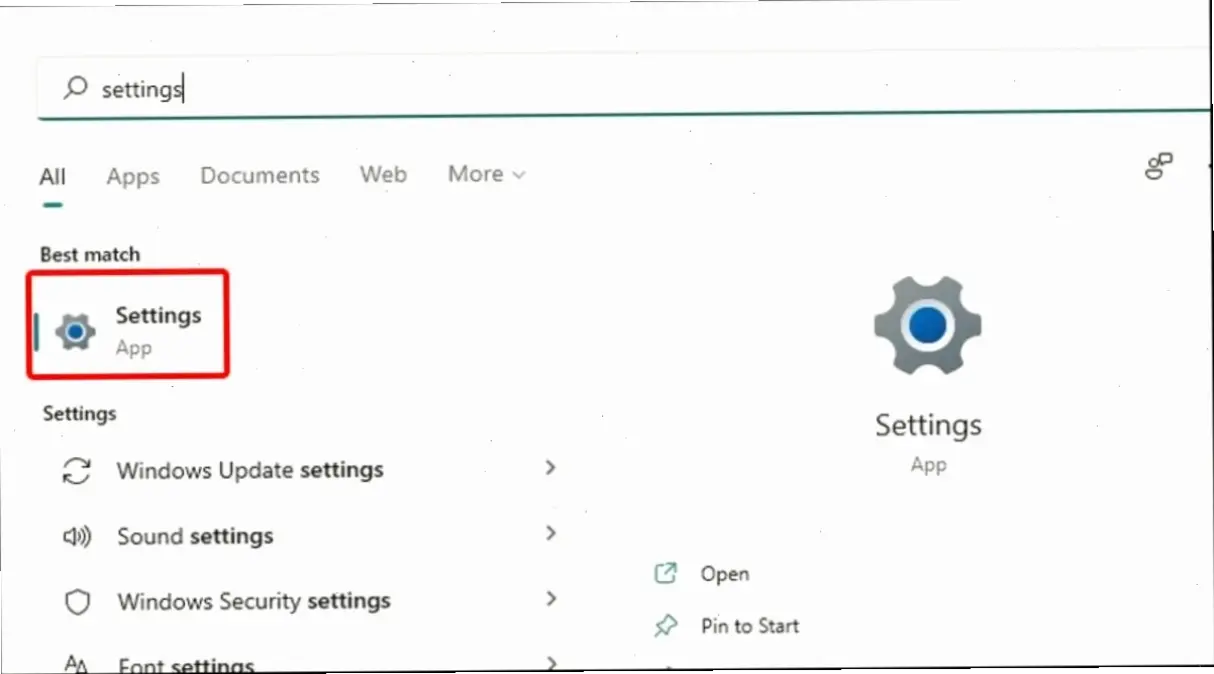Click the Open external-link icon
The width and height of the screenshot is (1214, 674).
665,573
